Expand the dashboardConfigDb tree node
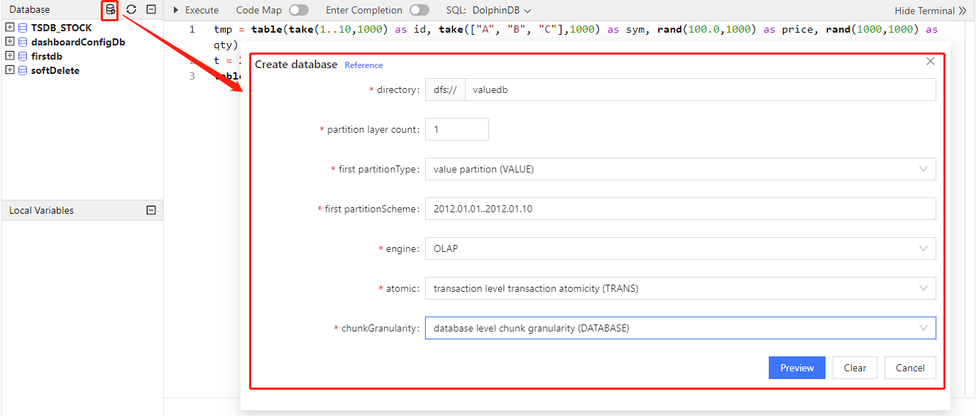The image size is (976, 416). [10, 42]
